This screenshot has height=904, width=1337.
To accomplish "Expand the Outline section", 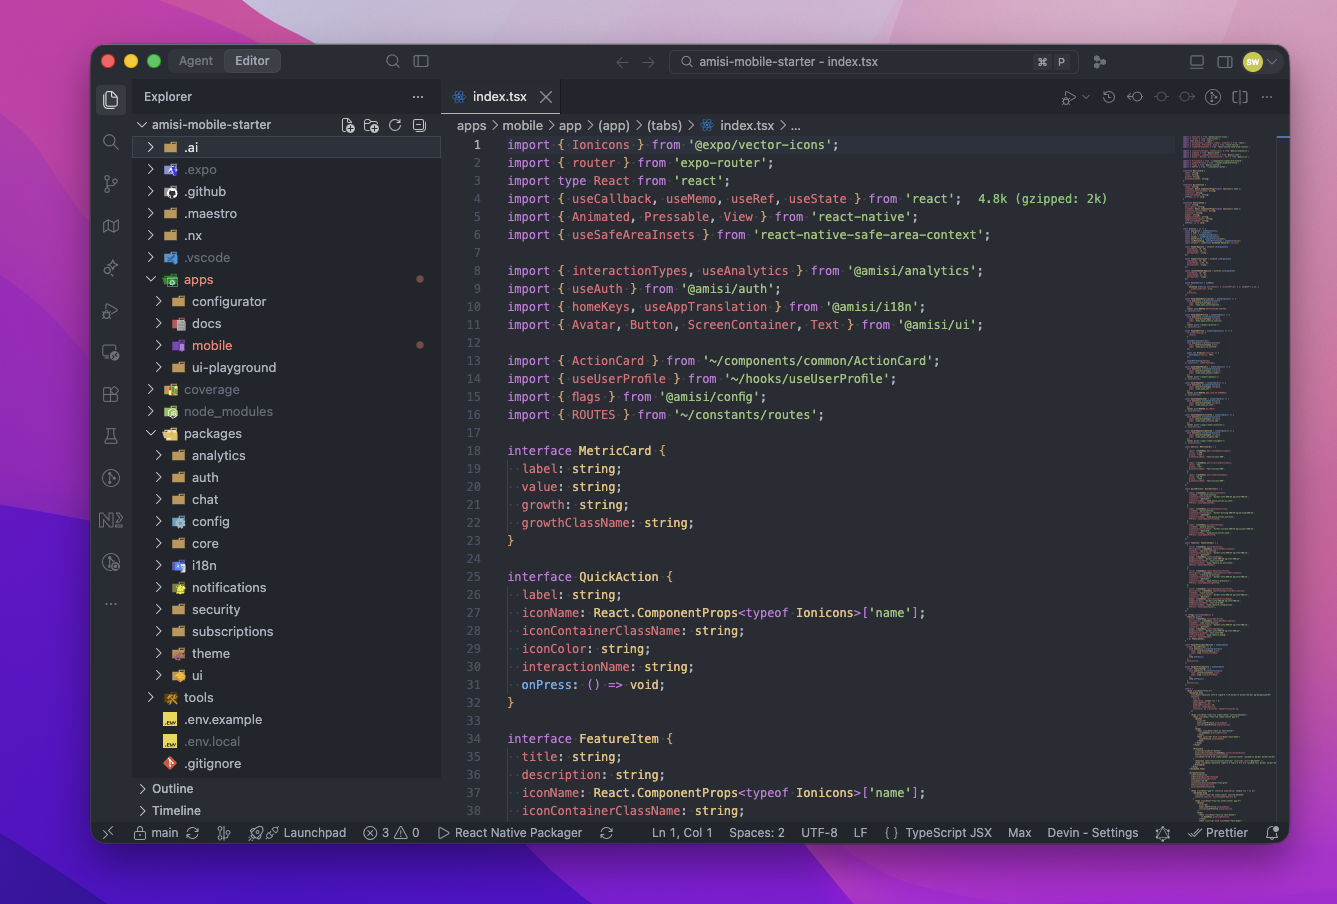I will [286, 789].
